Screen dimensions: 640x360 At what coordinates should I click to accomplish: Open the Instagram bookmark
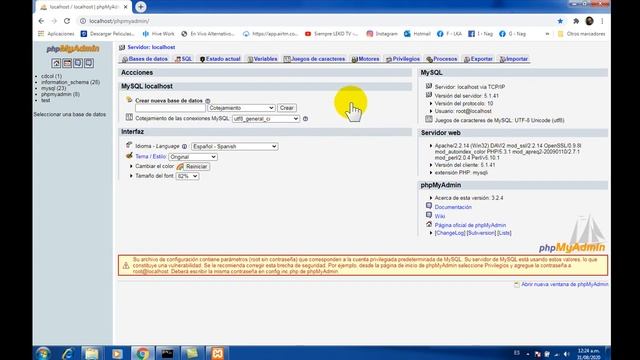[x=382, y=34]
